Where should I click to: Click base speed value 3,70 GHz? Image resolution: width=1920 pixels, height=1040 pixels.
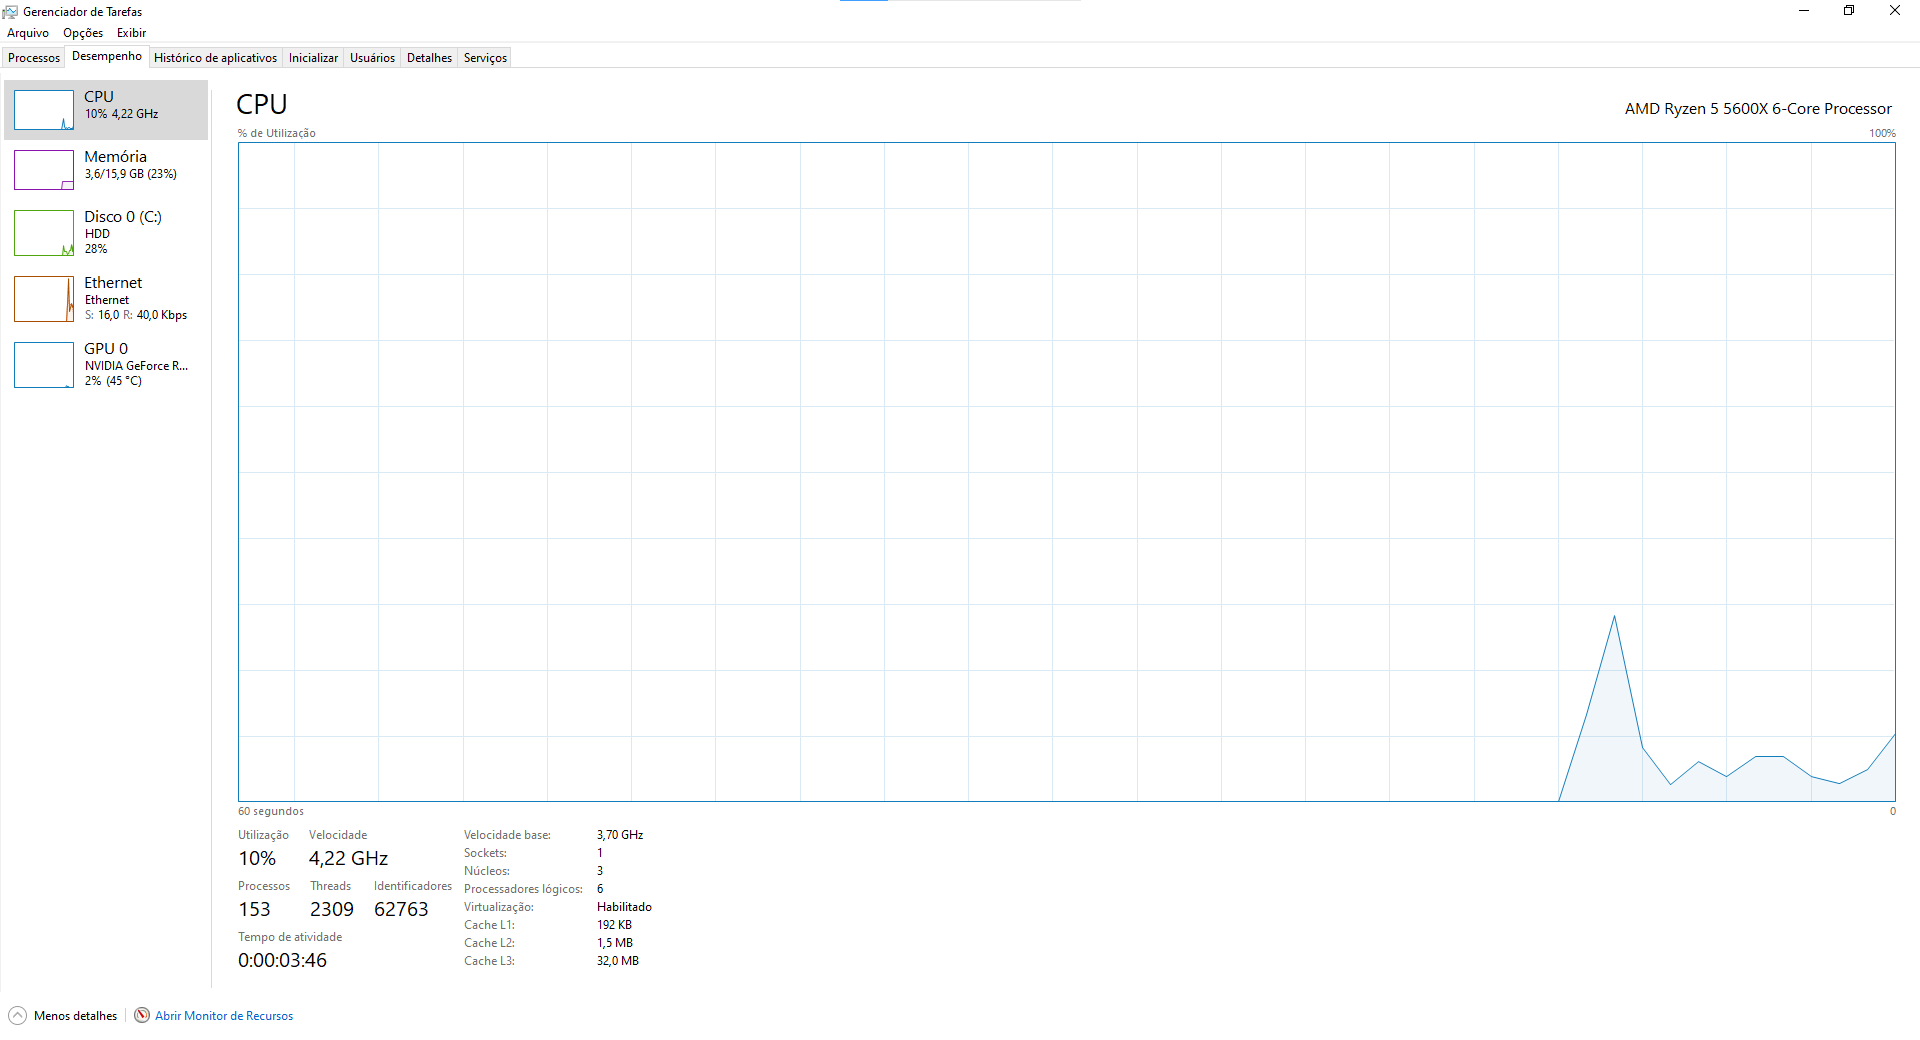tap(620, 835)
